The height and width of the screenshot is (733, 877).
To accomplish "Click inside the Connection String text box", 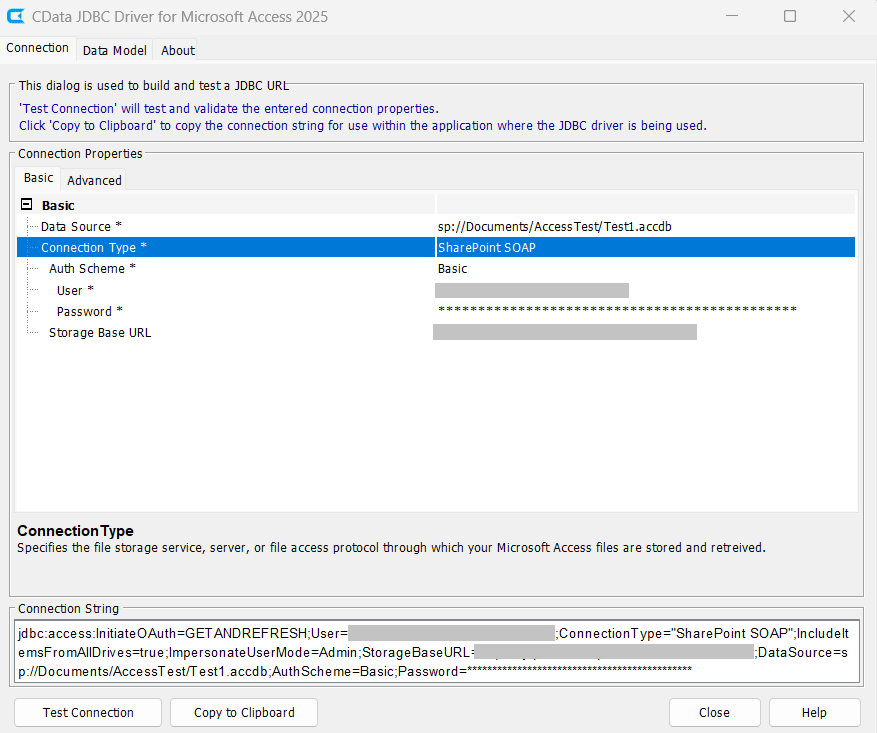I will [x=437, y=651].
